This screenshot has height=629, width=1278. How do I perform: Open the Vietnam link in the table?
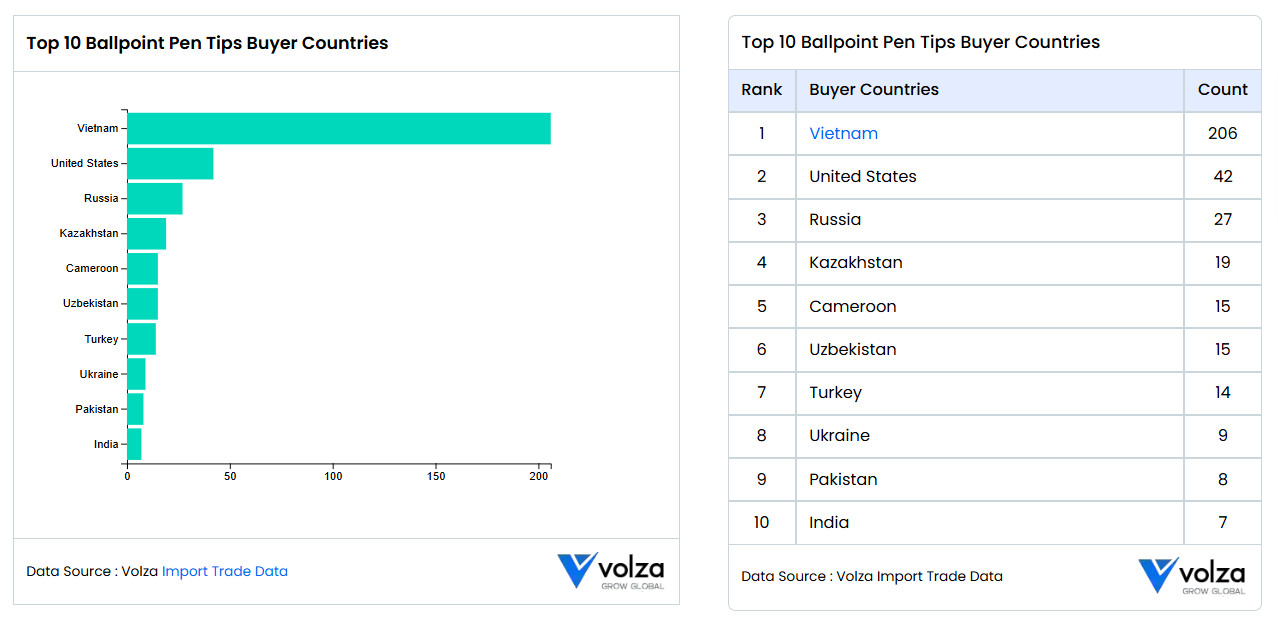[844, 133]
